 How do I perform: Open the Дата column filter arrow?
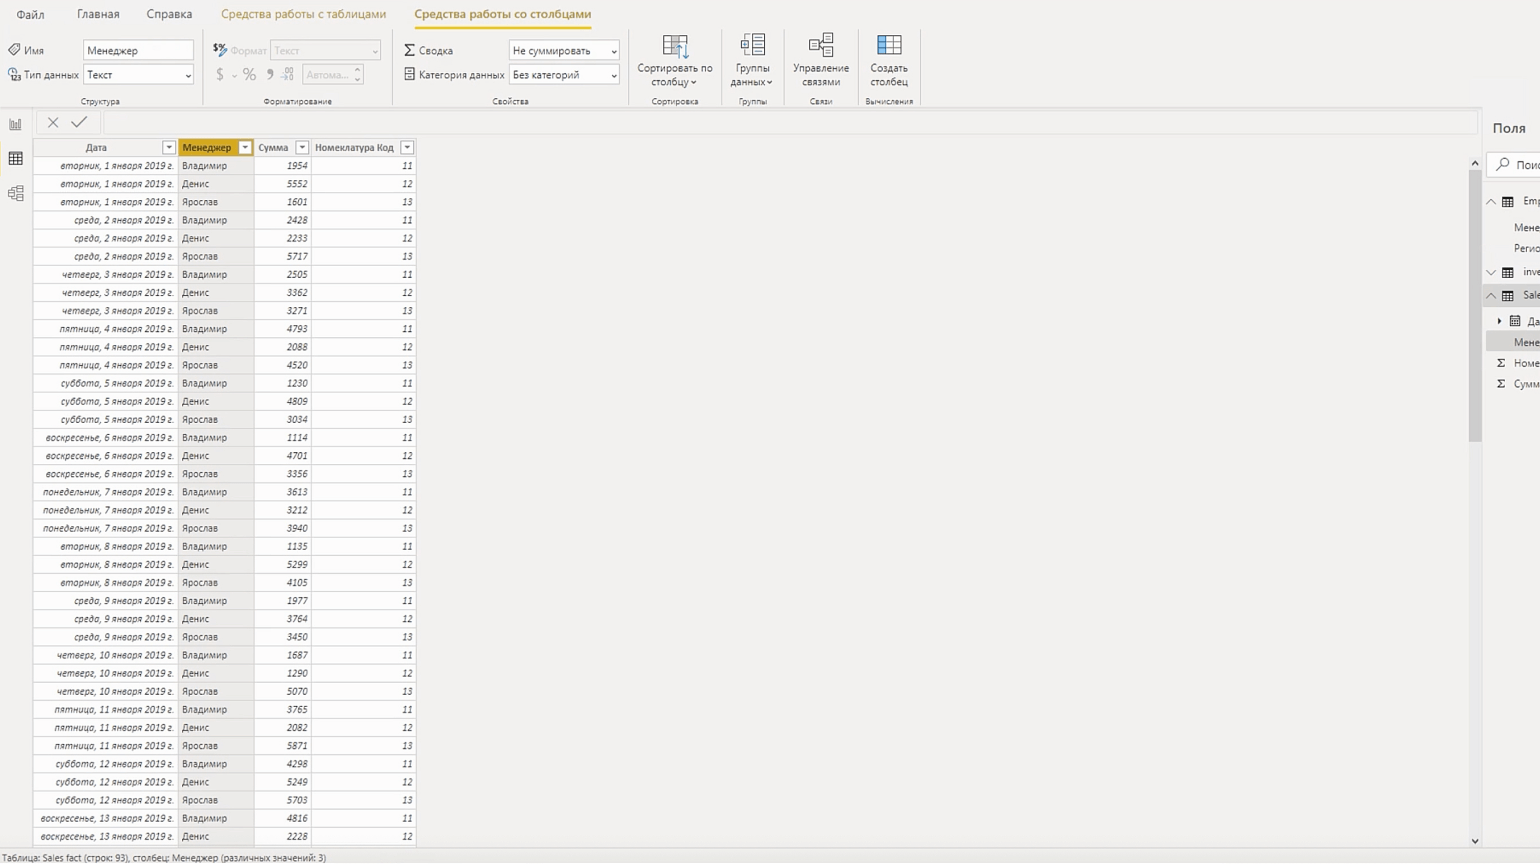168,148
